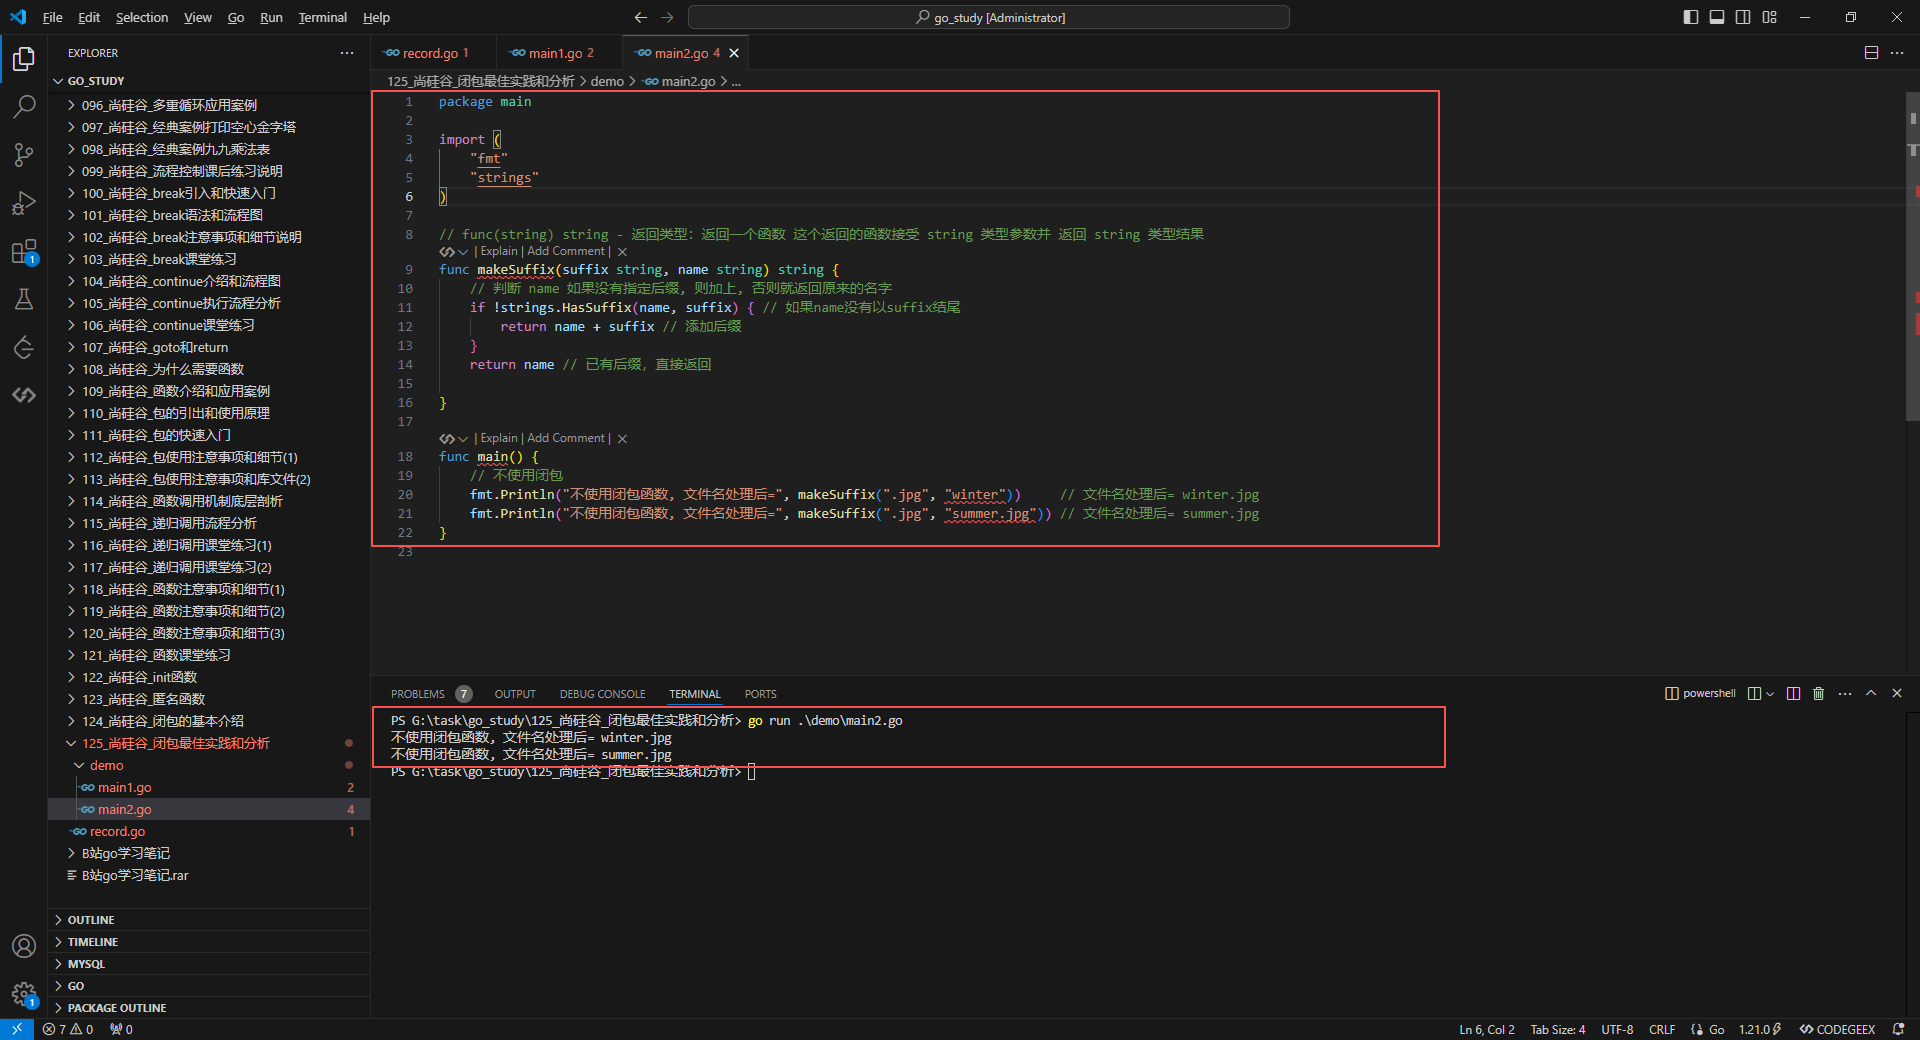Click the go_study command center search box

click(989, 17)
